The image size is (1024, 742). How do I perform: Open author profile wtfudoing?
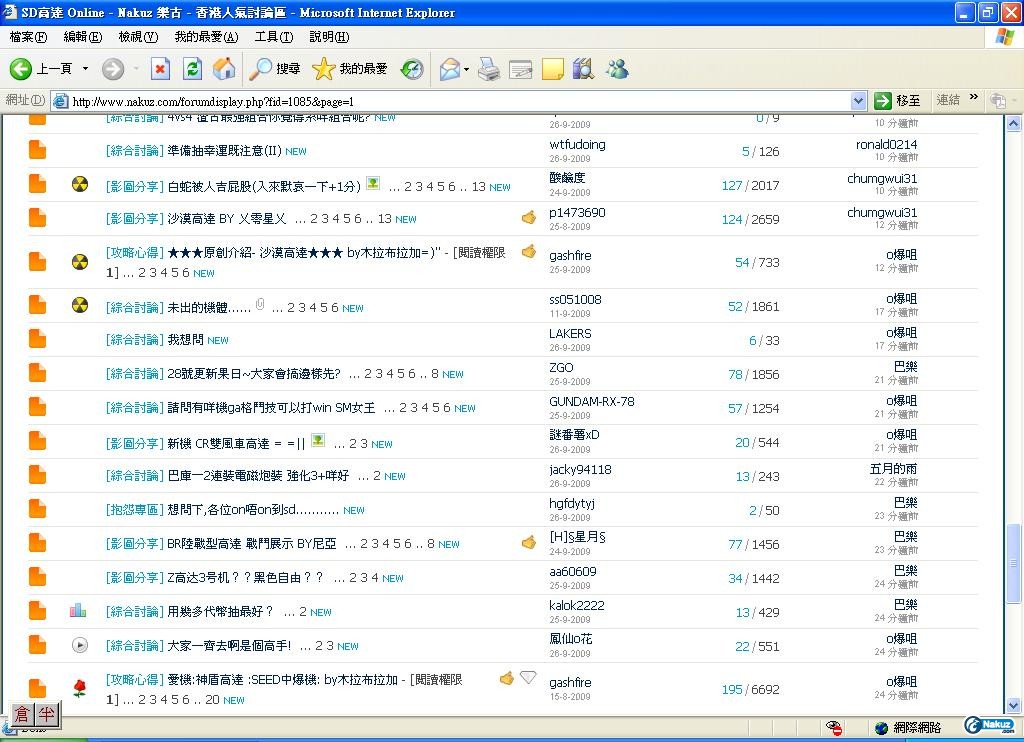pyautogui.click(x=577, y=145)
